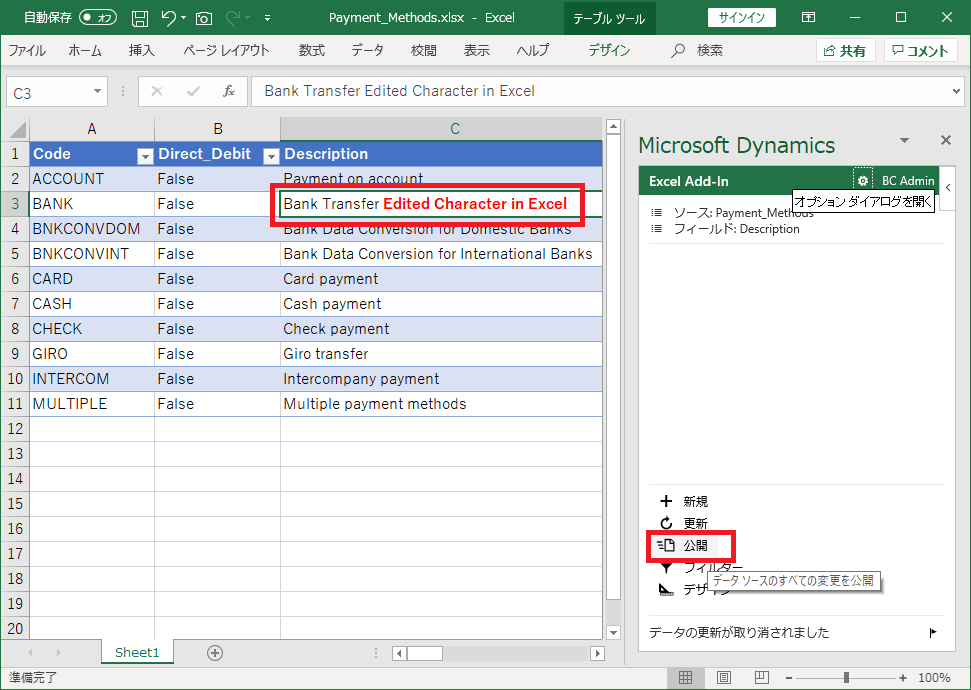Screen dimensions: 971x690
Task: Click the Redo arrow icon
Action: [233, 18]
